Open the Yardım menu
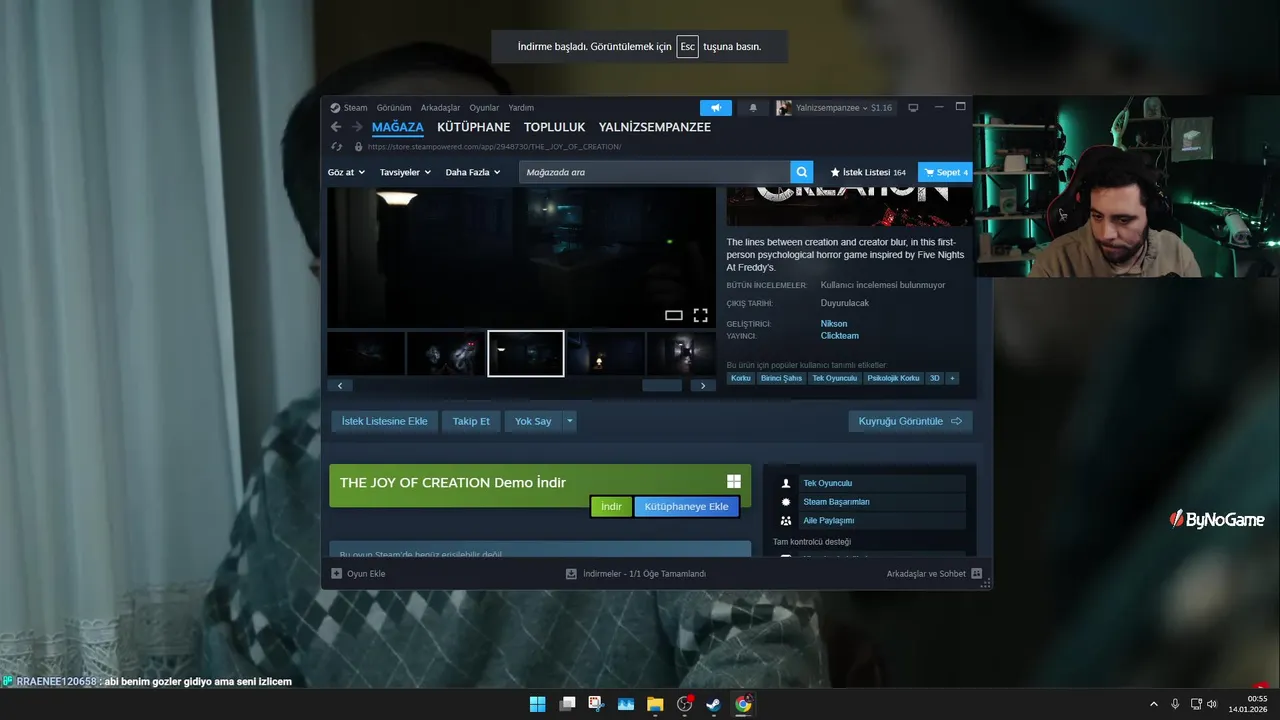This screenshot has height=720, width=1280. pos(521,108)
